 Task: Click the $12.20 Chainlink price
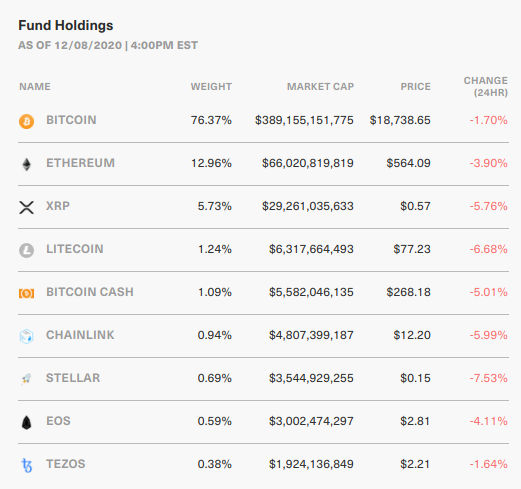click(x=412, y=335)
